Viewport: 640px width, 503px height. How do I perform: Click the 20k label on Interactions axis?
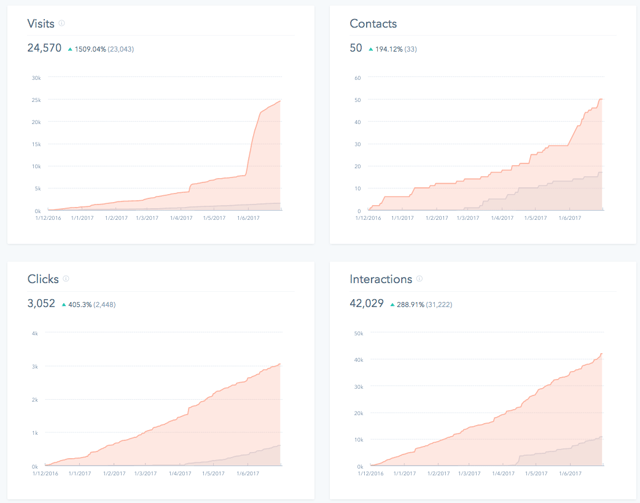click(358, 413)
